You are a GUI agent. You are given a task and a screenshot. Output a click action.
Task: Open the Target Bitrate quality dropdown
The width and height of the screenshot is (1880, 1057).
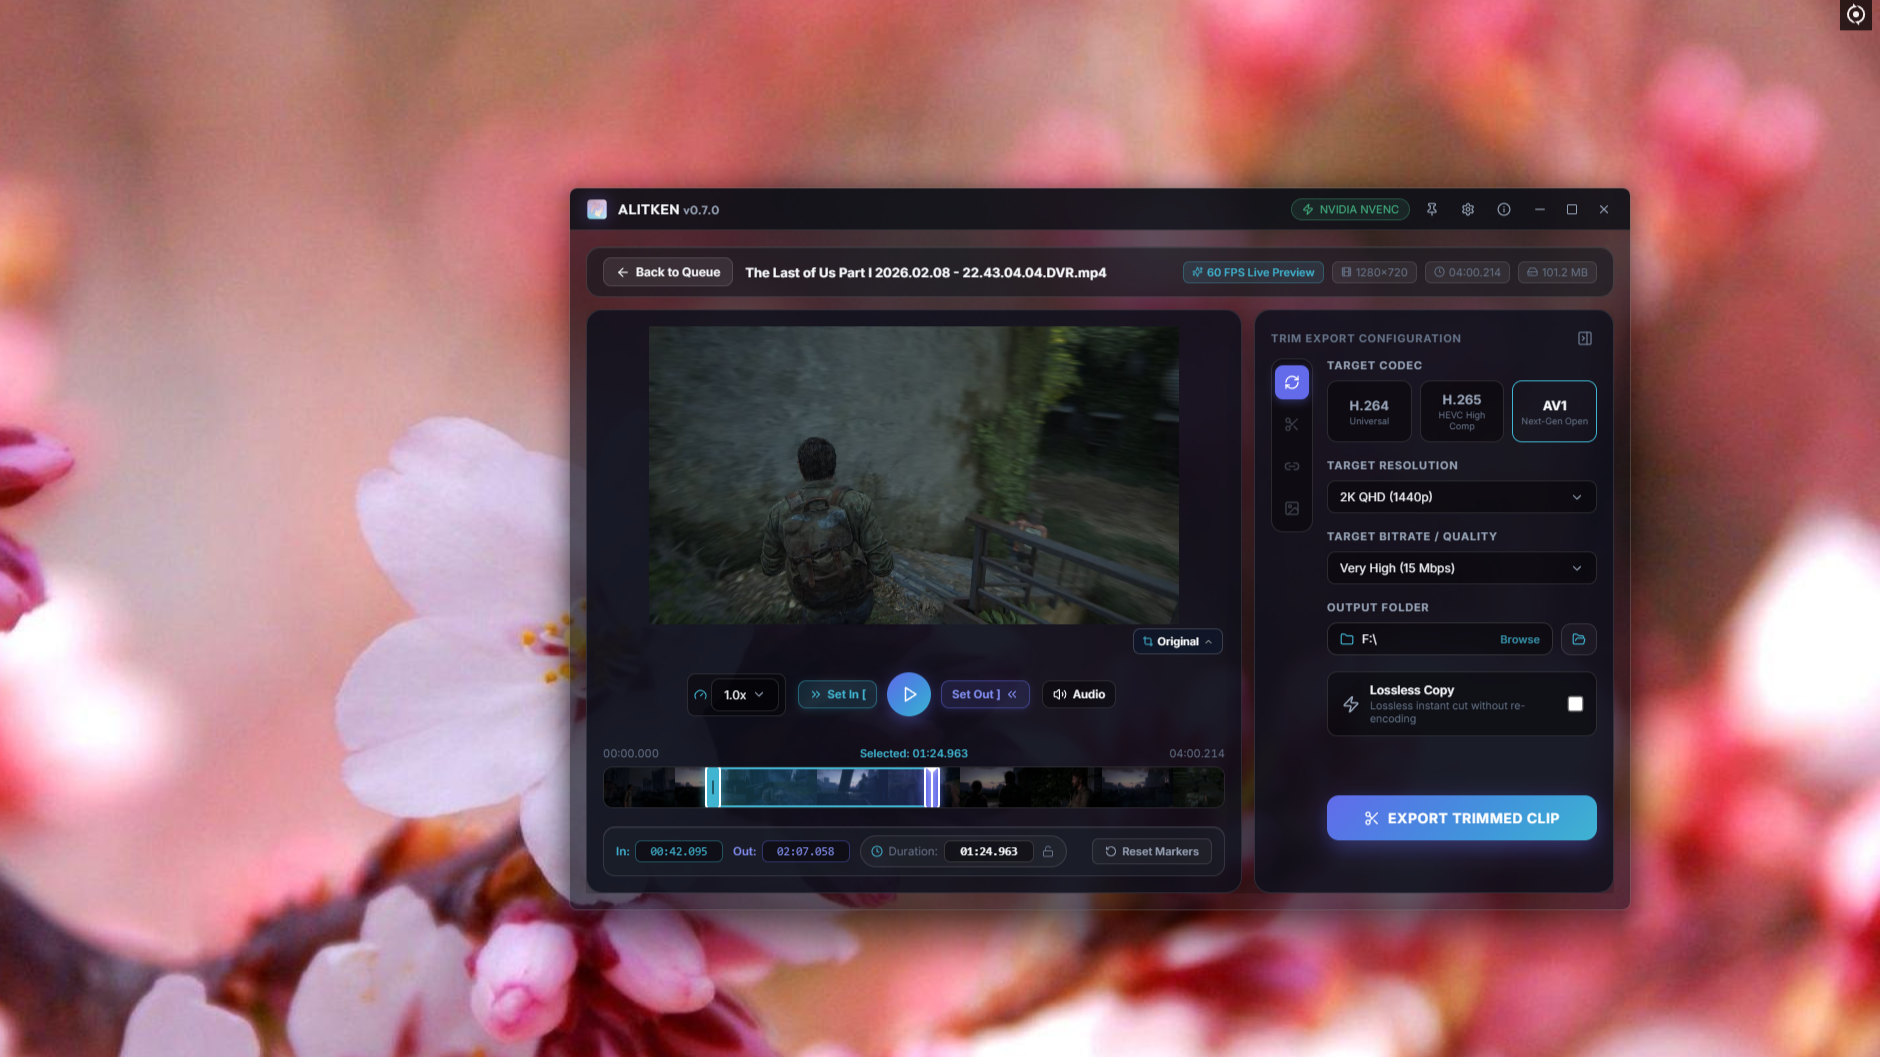pyautogui.click(x=1461, y=568)
